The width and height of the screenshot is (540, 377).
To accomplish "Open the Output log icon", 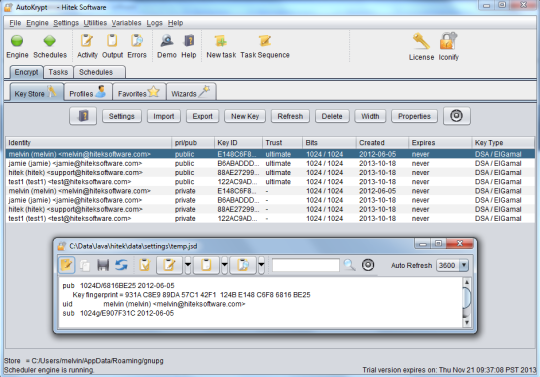I will coord(112,41).
